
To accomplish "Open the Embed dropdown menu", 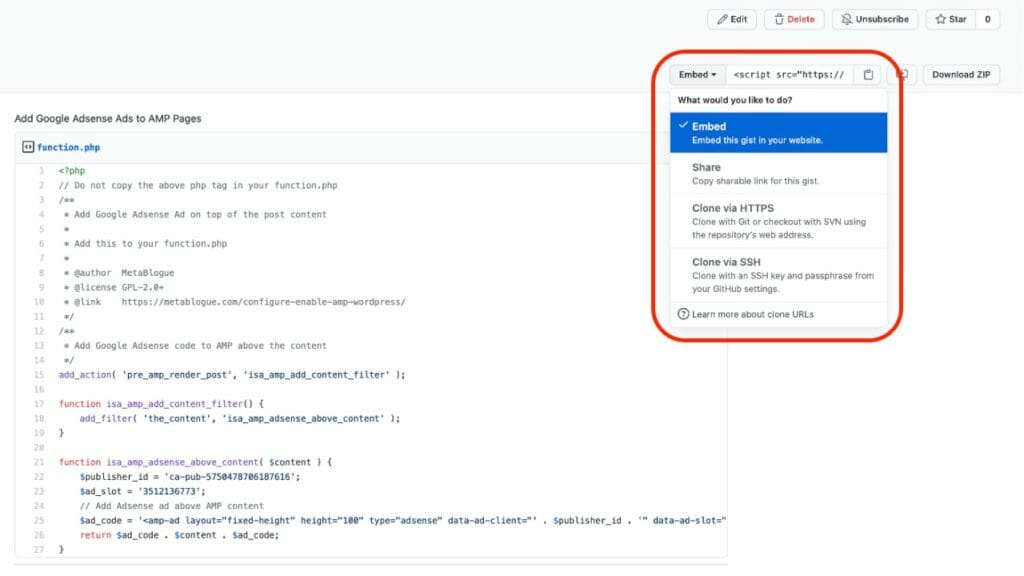I will tap(697, 74).
